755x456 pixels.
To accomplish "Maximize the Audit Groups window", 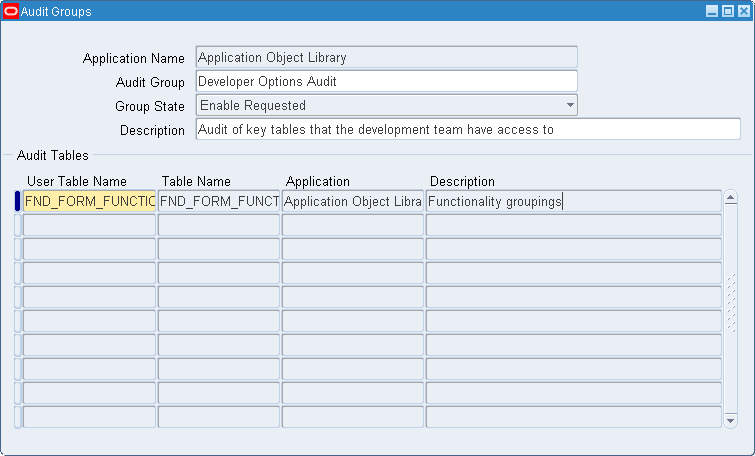I will point(728,11).
